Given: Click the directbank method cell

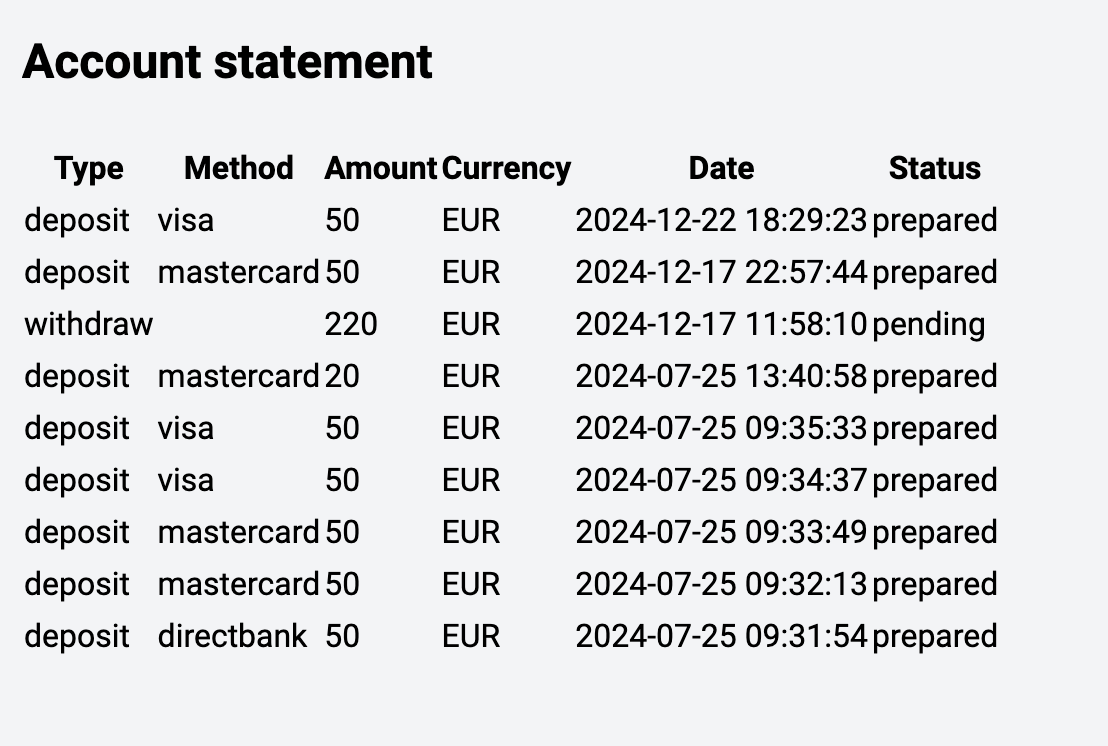Looking at the screenshot, I should point(232,636).
